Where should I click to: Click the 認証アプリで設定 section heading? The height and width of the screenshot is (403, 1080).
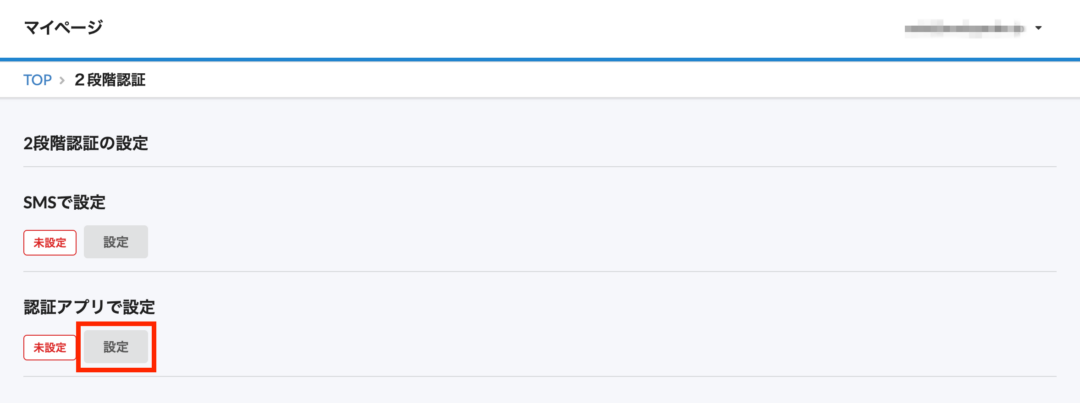(x=89, y=306)
